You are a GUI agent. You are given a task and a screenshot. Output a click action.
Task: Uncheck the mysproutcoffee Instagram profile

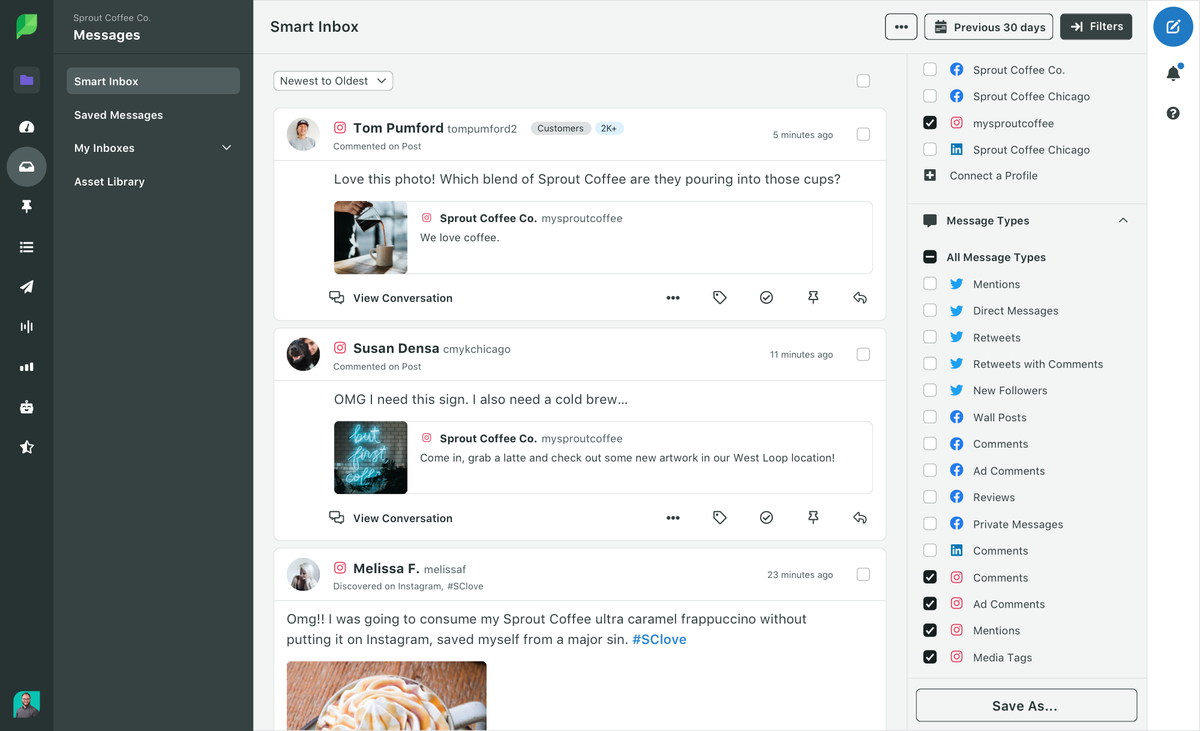pyautogui.click(x=930, y=123)
